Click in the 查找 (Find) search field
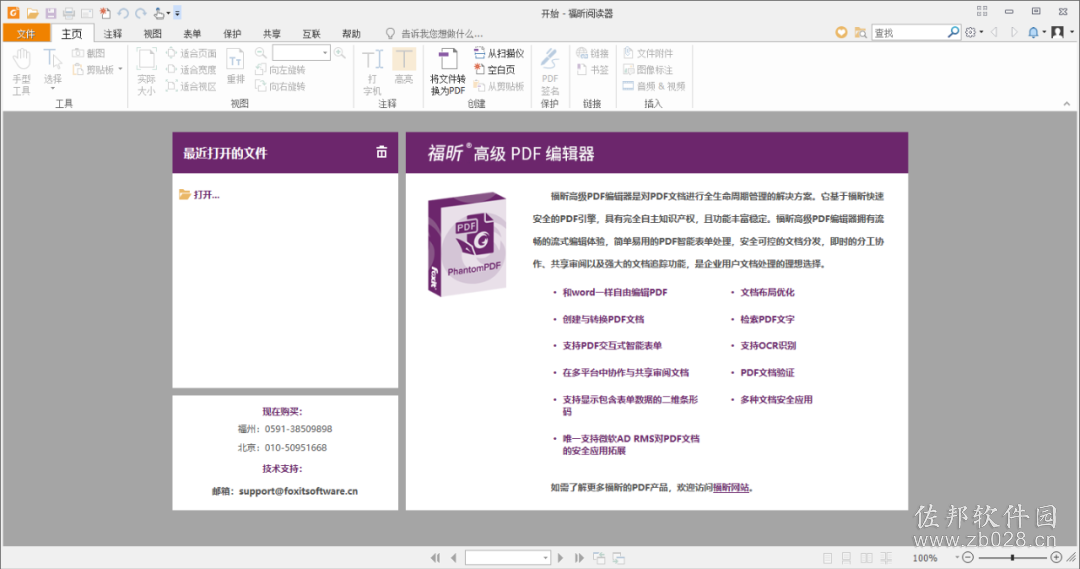The height and width of the screenshot is (569, 1080). [x=909, y=32]
